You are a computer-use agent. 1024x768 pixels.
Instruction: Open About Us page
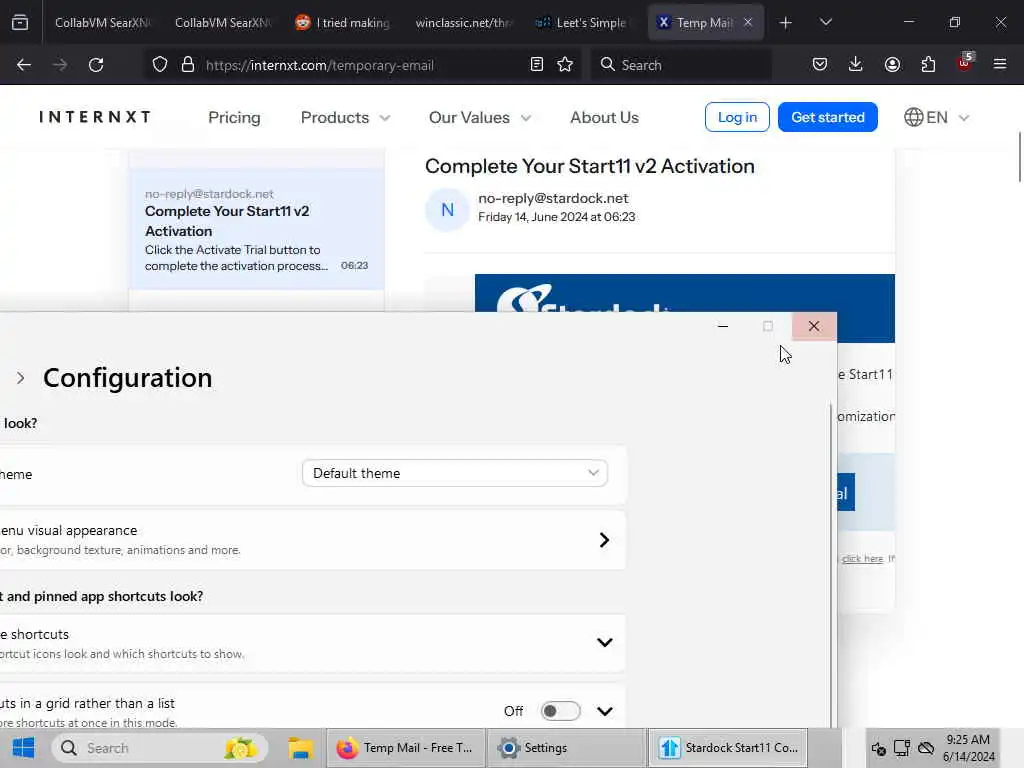point(604,118)
